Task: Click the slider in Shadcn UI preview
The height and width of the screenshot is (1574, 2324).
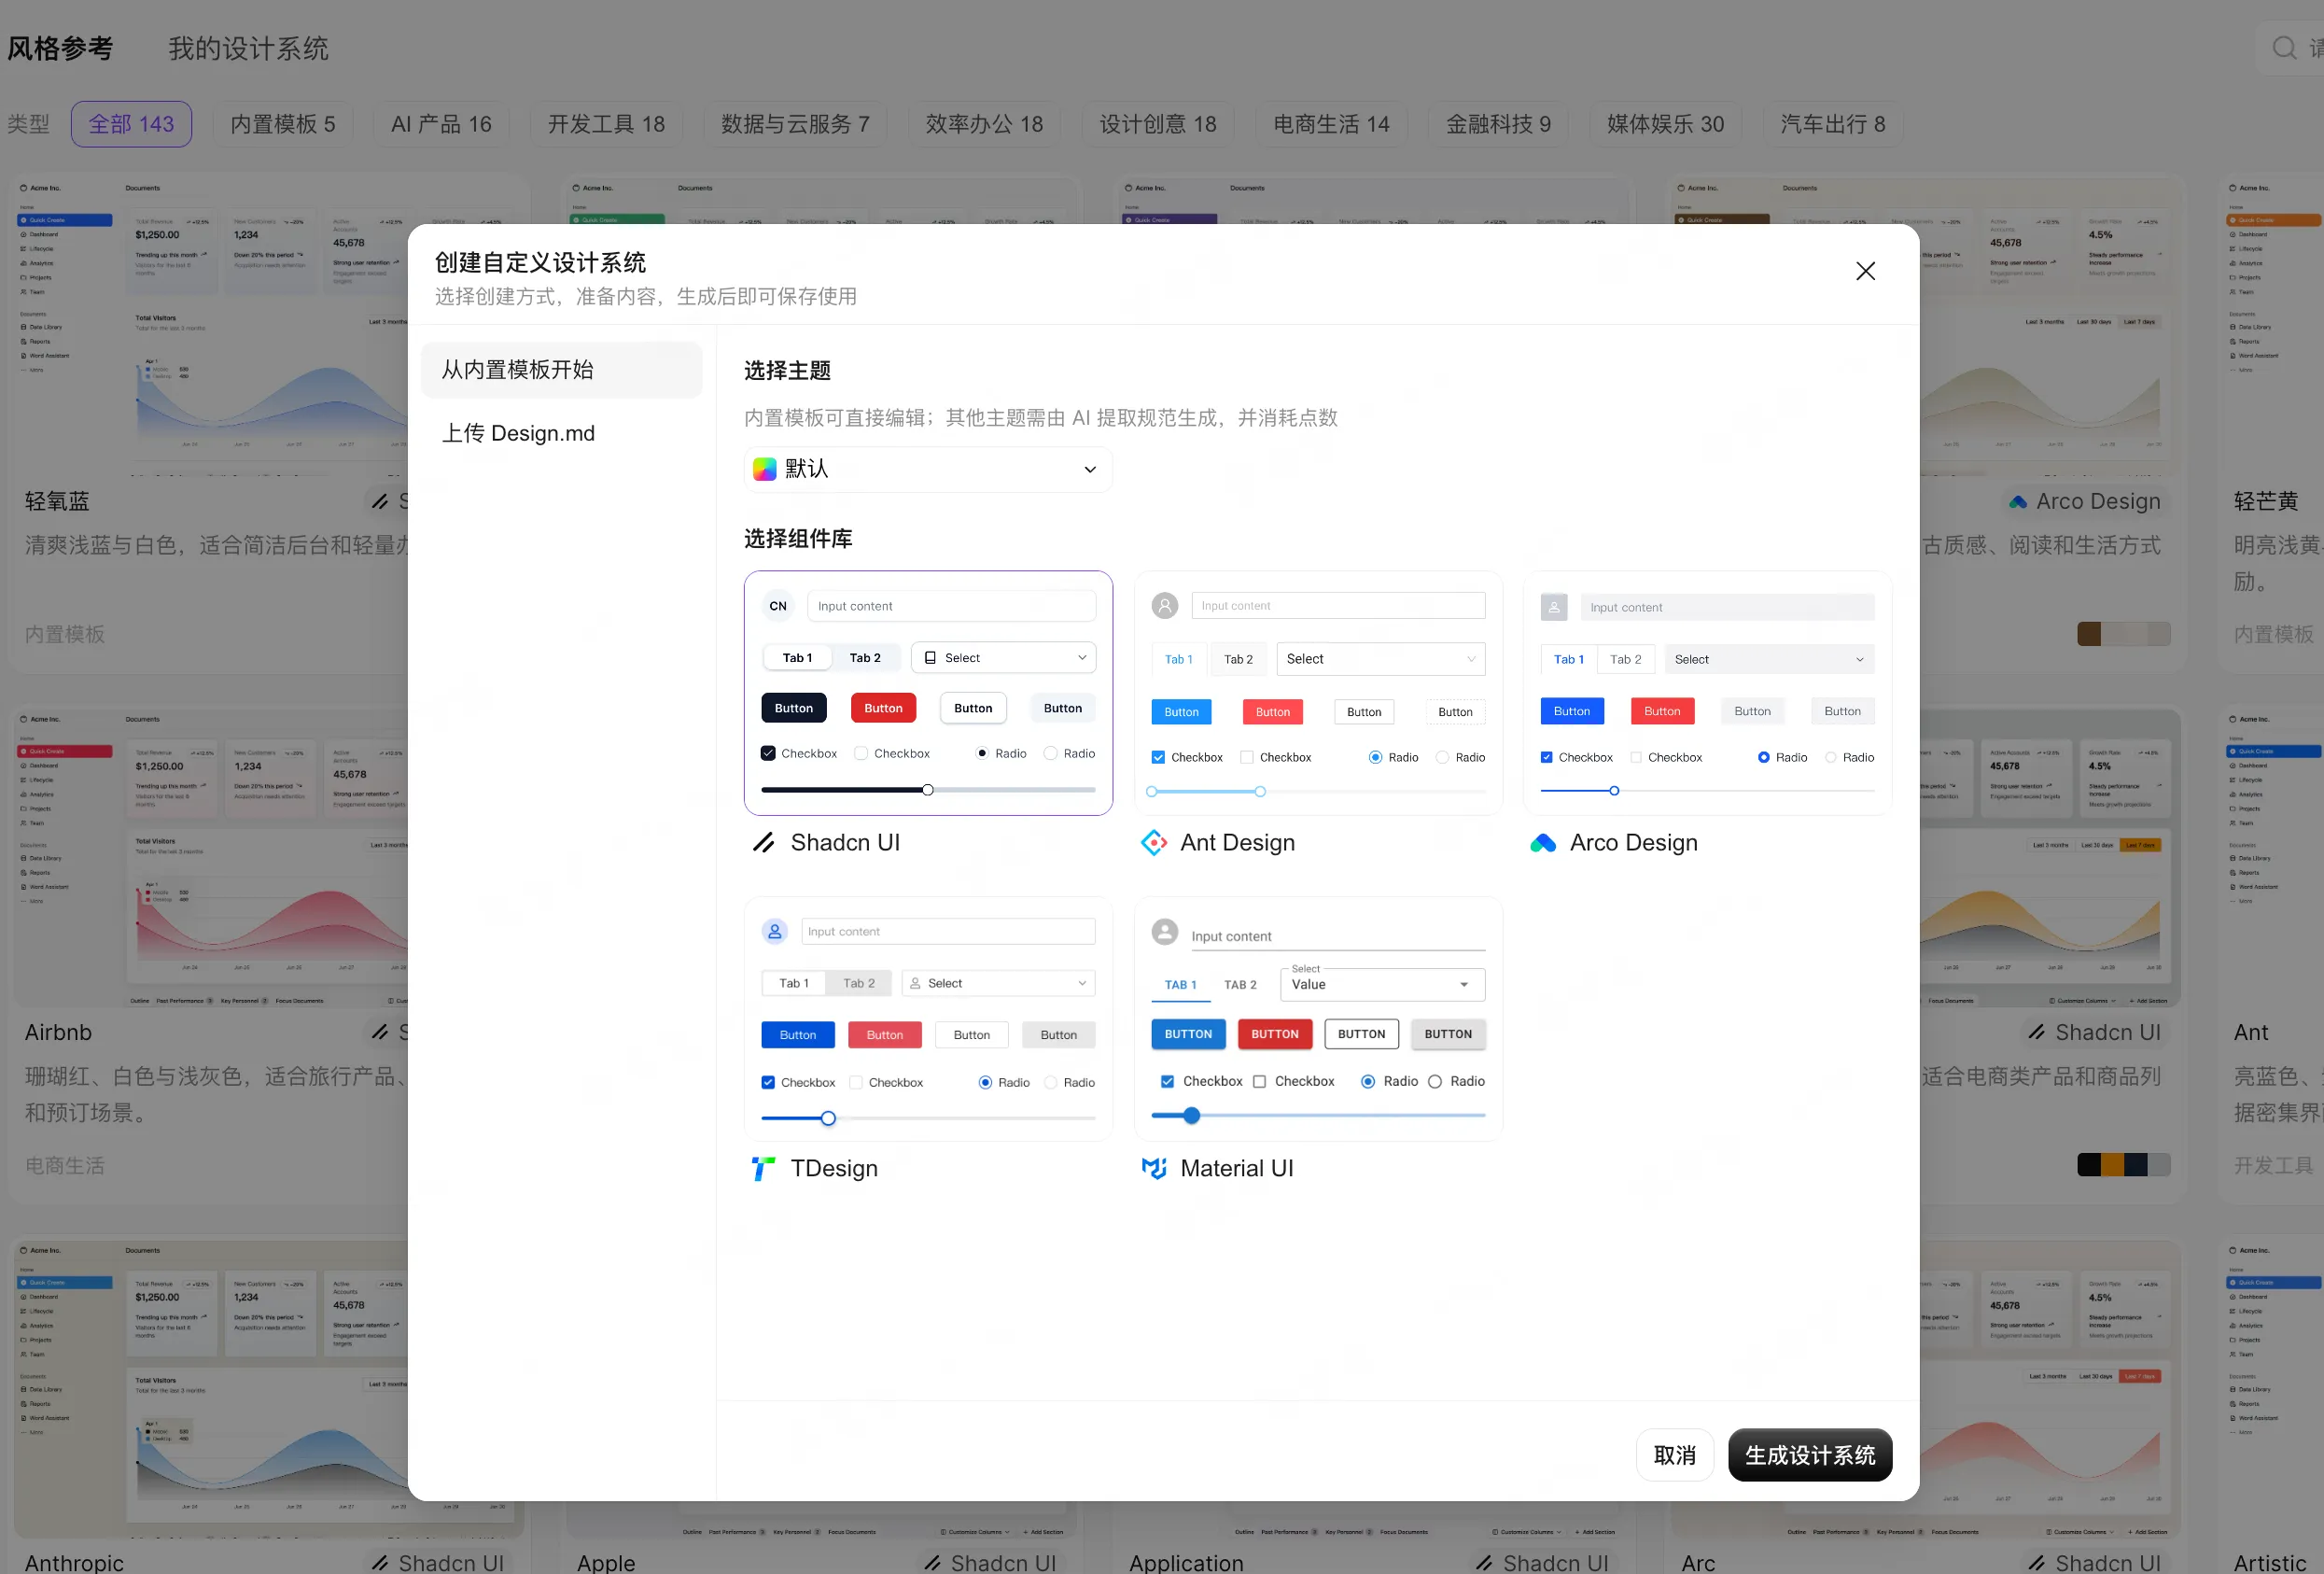Action: pos(928,790)
